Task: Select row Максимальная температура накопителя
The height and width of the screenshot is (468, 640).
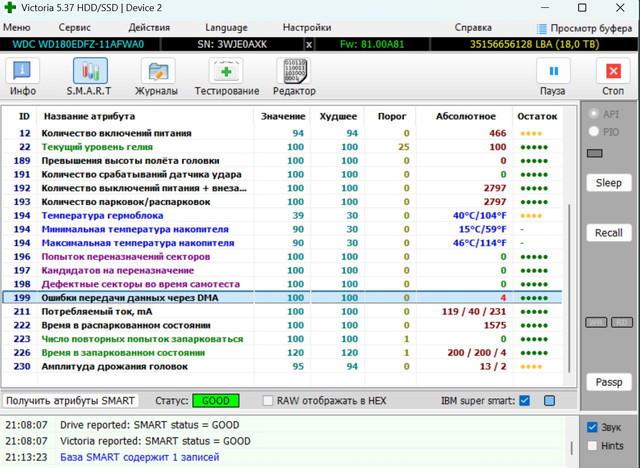Action: pos(282,243)
